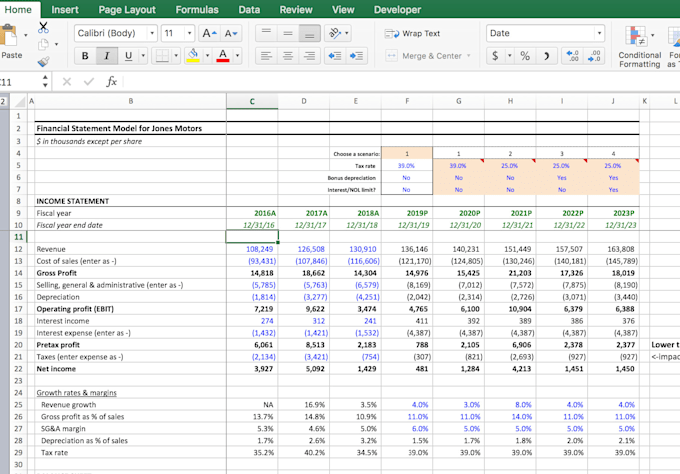Viewport: 680px width, 474px height.
Task: Apply percent style format
Action: pos(525,56)
